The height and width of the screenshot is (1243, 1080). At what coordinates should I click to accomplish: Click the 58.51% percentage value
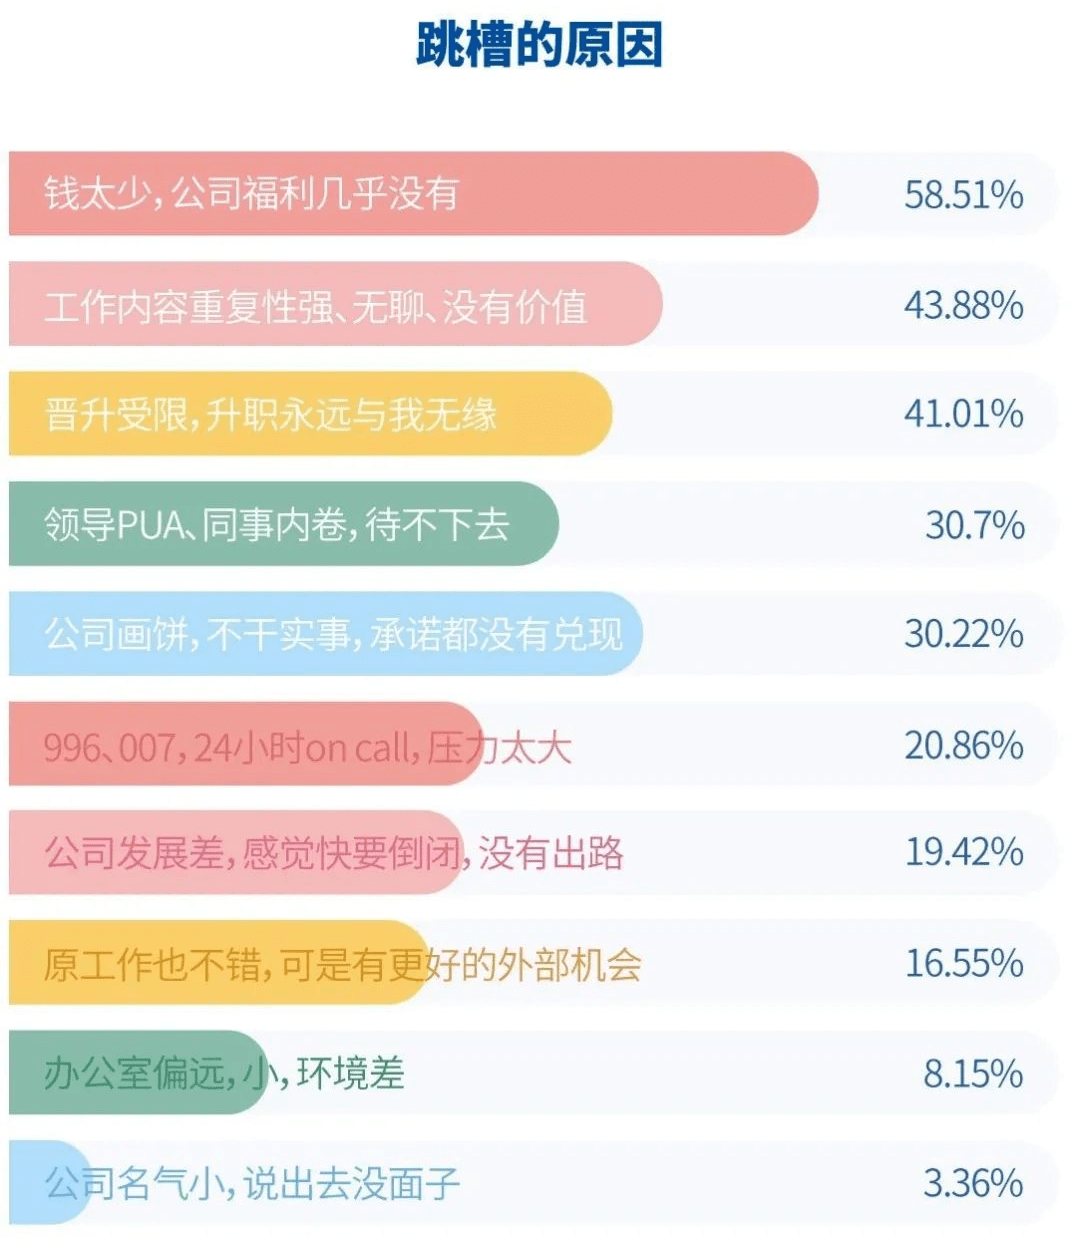point(964,194)
